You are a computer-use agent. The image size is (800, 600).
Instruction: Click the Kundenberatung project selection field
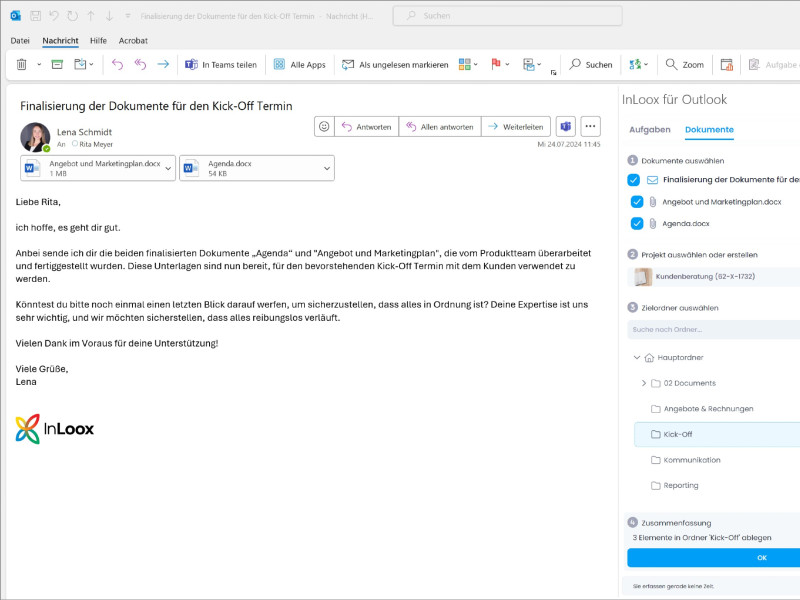tap(713, 277)
